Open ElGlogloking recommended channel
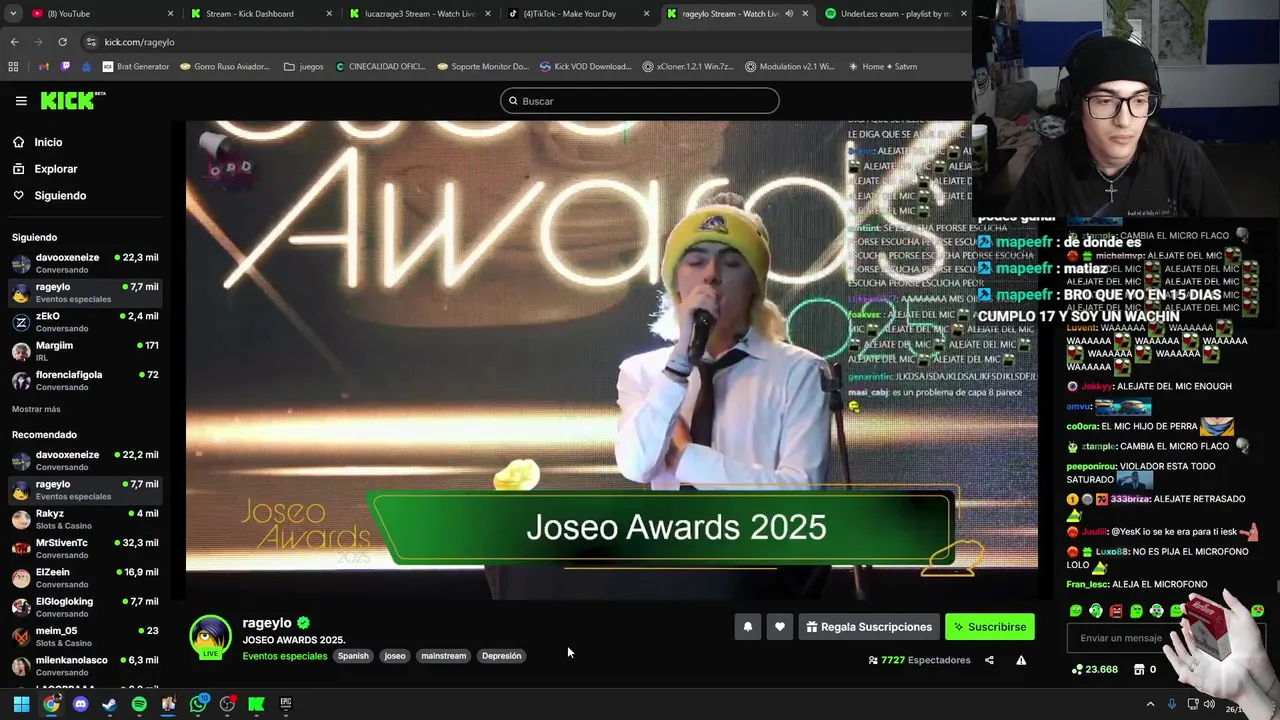This screenshot has height=720, width=1280. (85, 607)
